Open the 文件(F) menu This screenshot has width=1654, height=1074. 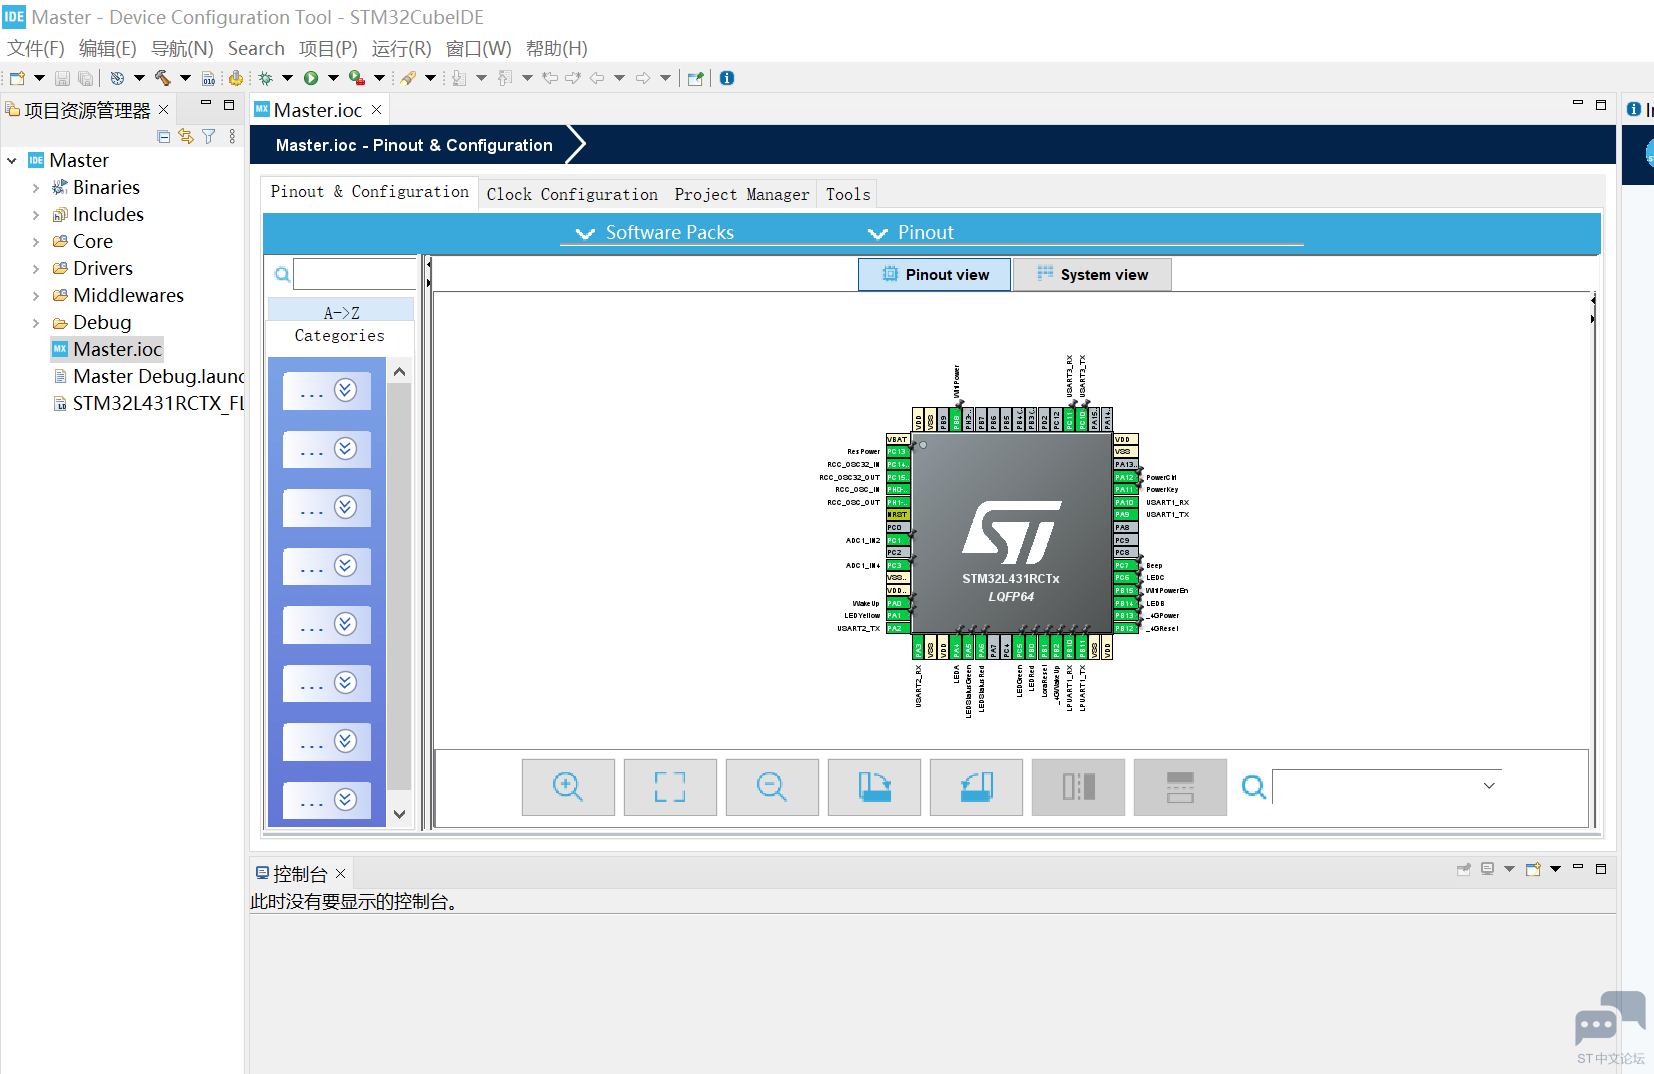pos(36,49)
